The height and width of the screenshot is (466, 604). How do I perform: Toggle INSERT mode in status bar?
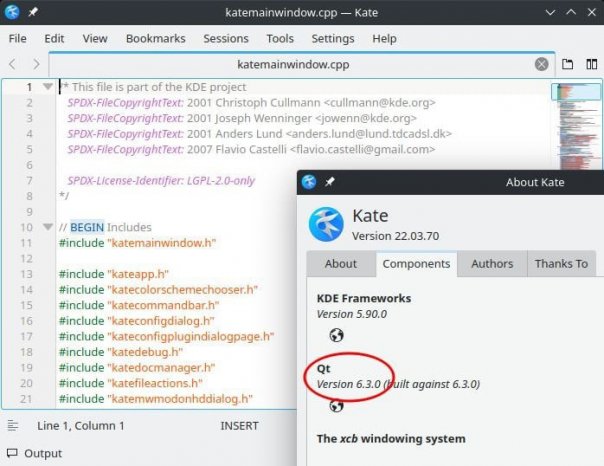pyautogui.click(x=239, y=426)
